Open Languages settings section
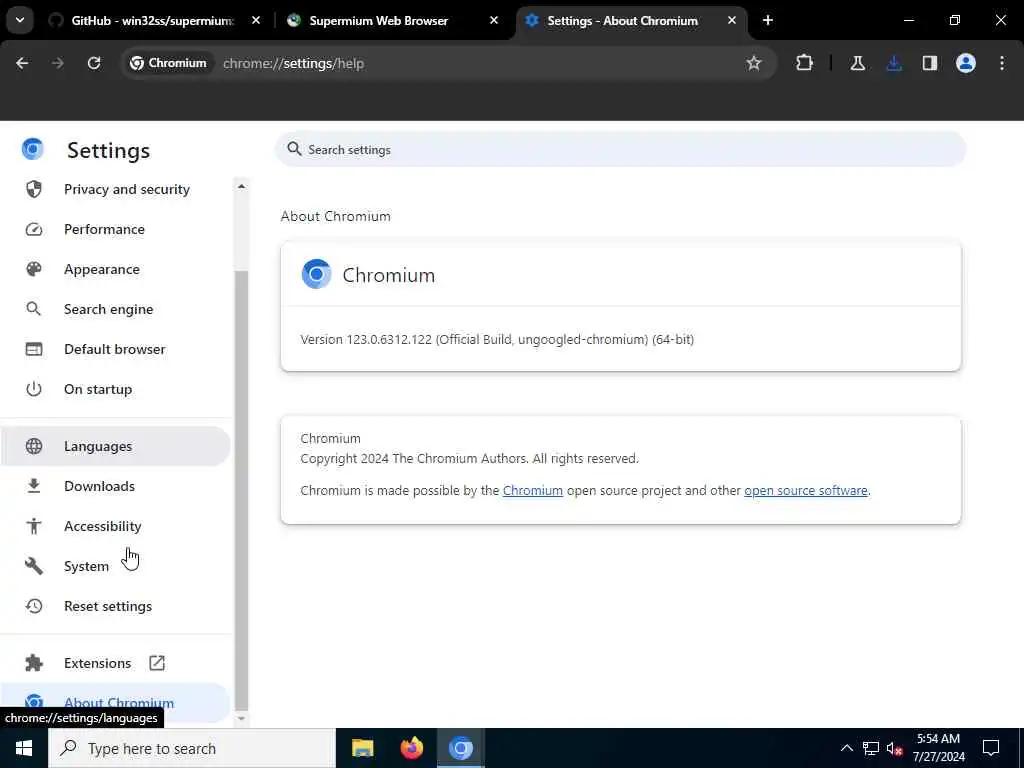Image resolution: width=1024 pixels, height=768 pixels. point(115,446)
